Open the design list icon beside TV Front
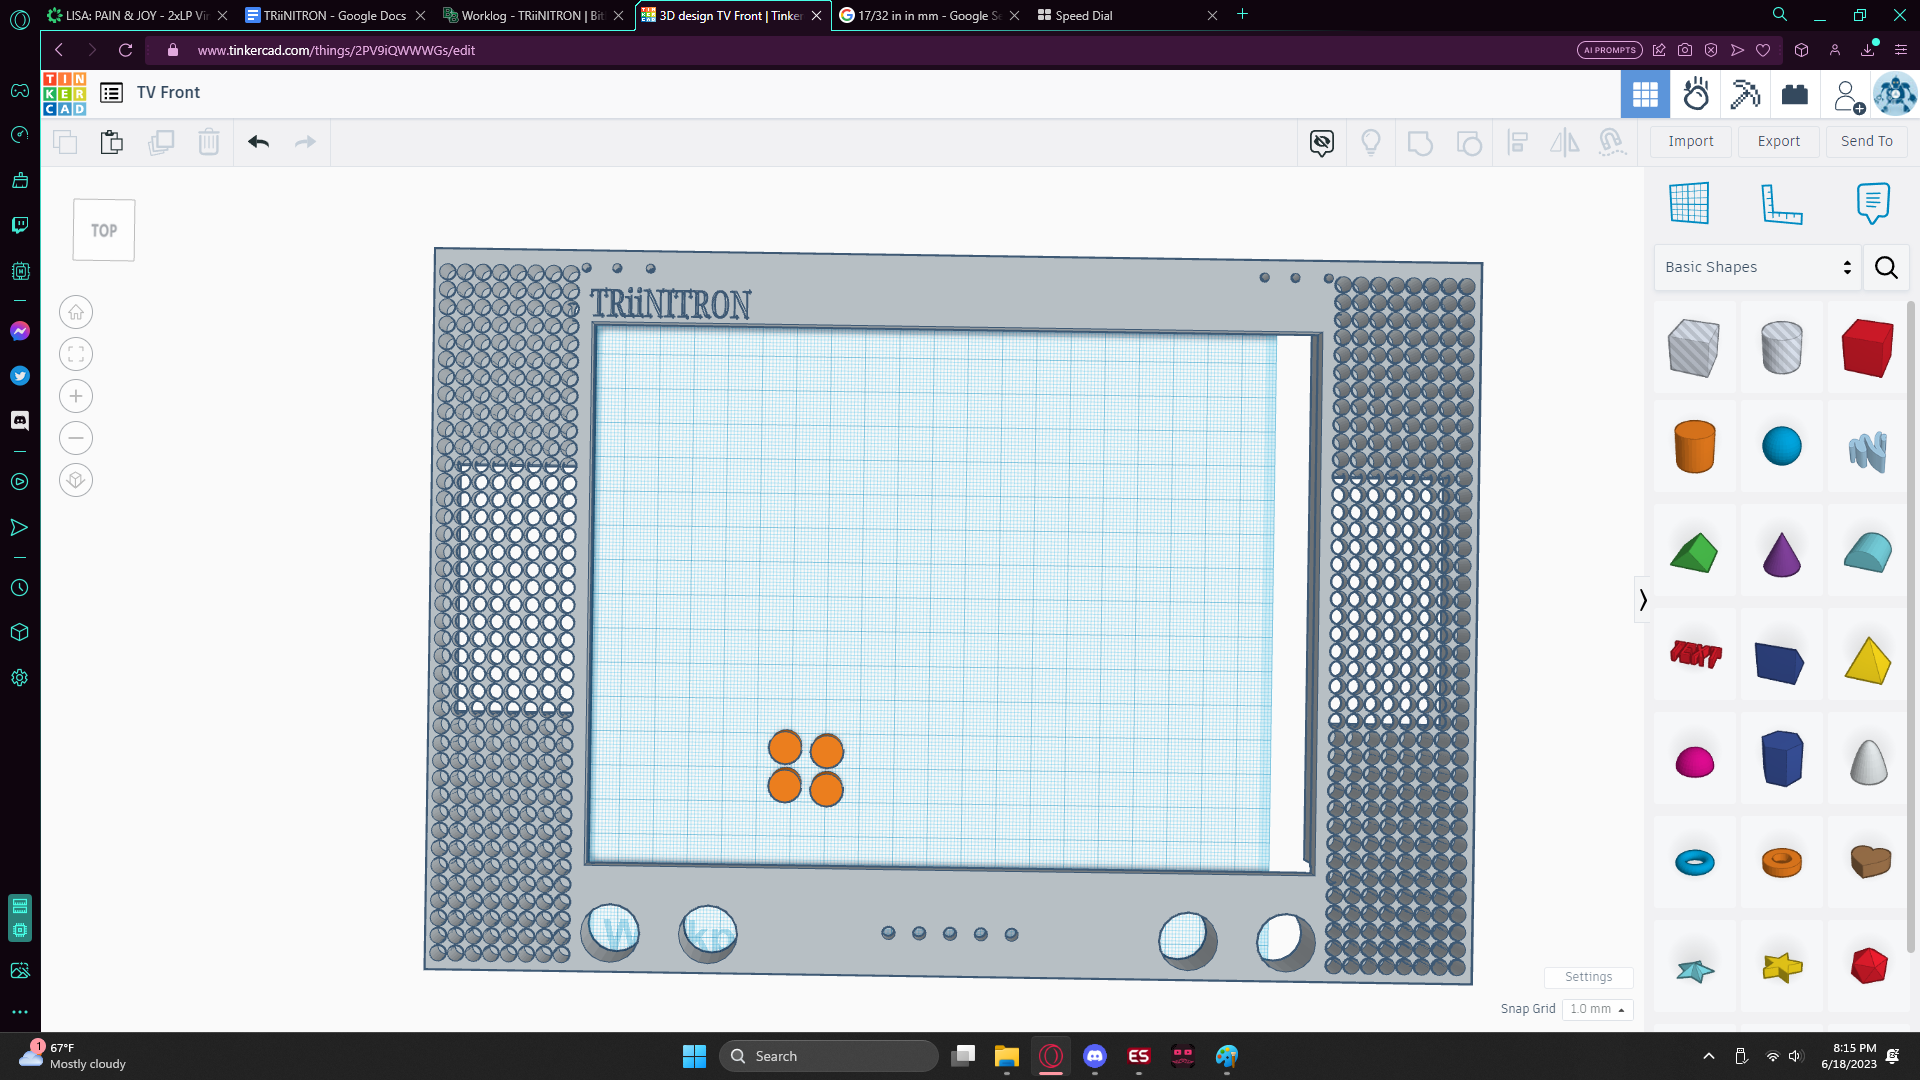 pos(112,93)
